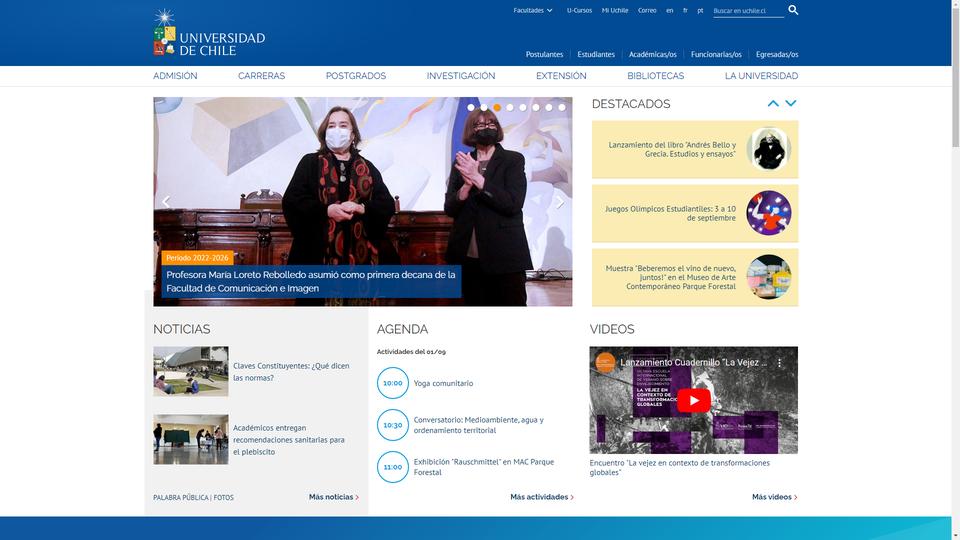Open Claves Constituyentes news thumbnail
The image size is (960, 540).
(190, 372)
